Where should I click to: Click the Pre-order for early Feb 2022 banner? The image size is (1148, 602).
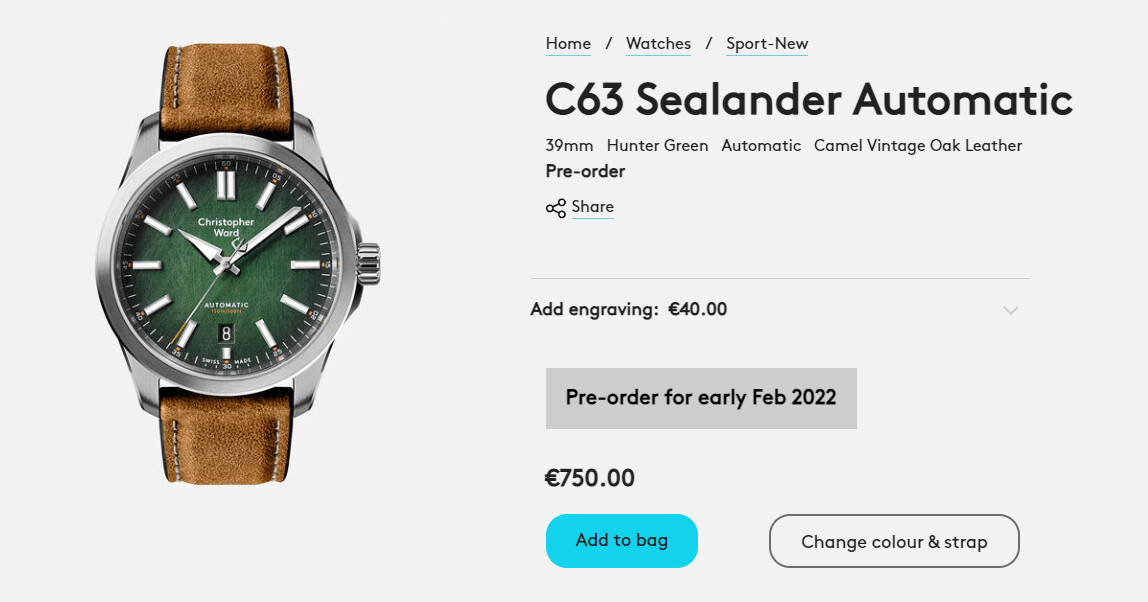(701, 398)
